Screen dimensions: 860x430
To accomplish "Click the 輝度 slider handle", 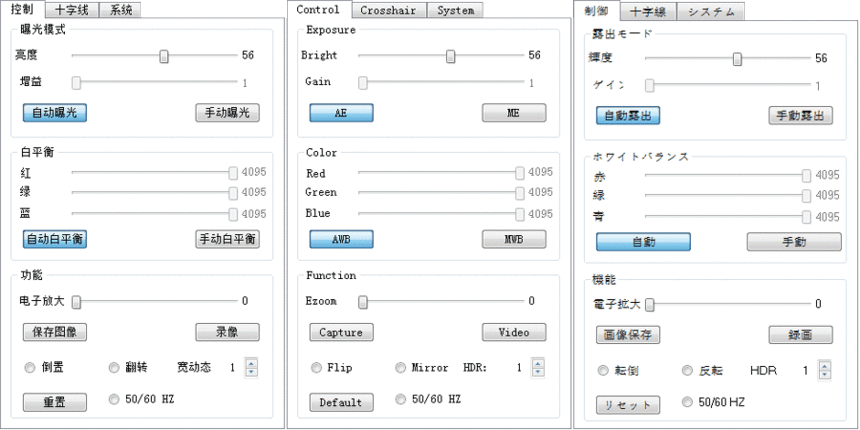I will pyautogui.click(x=737, y=59).
